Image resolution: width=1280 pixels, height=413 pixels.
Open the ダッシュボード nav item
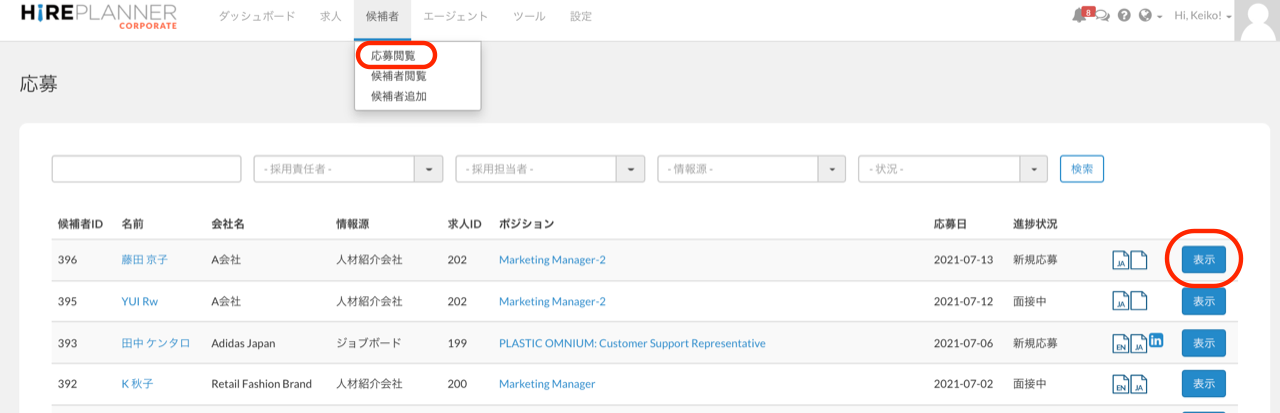[x=256, y=17]
